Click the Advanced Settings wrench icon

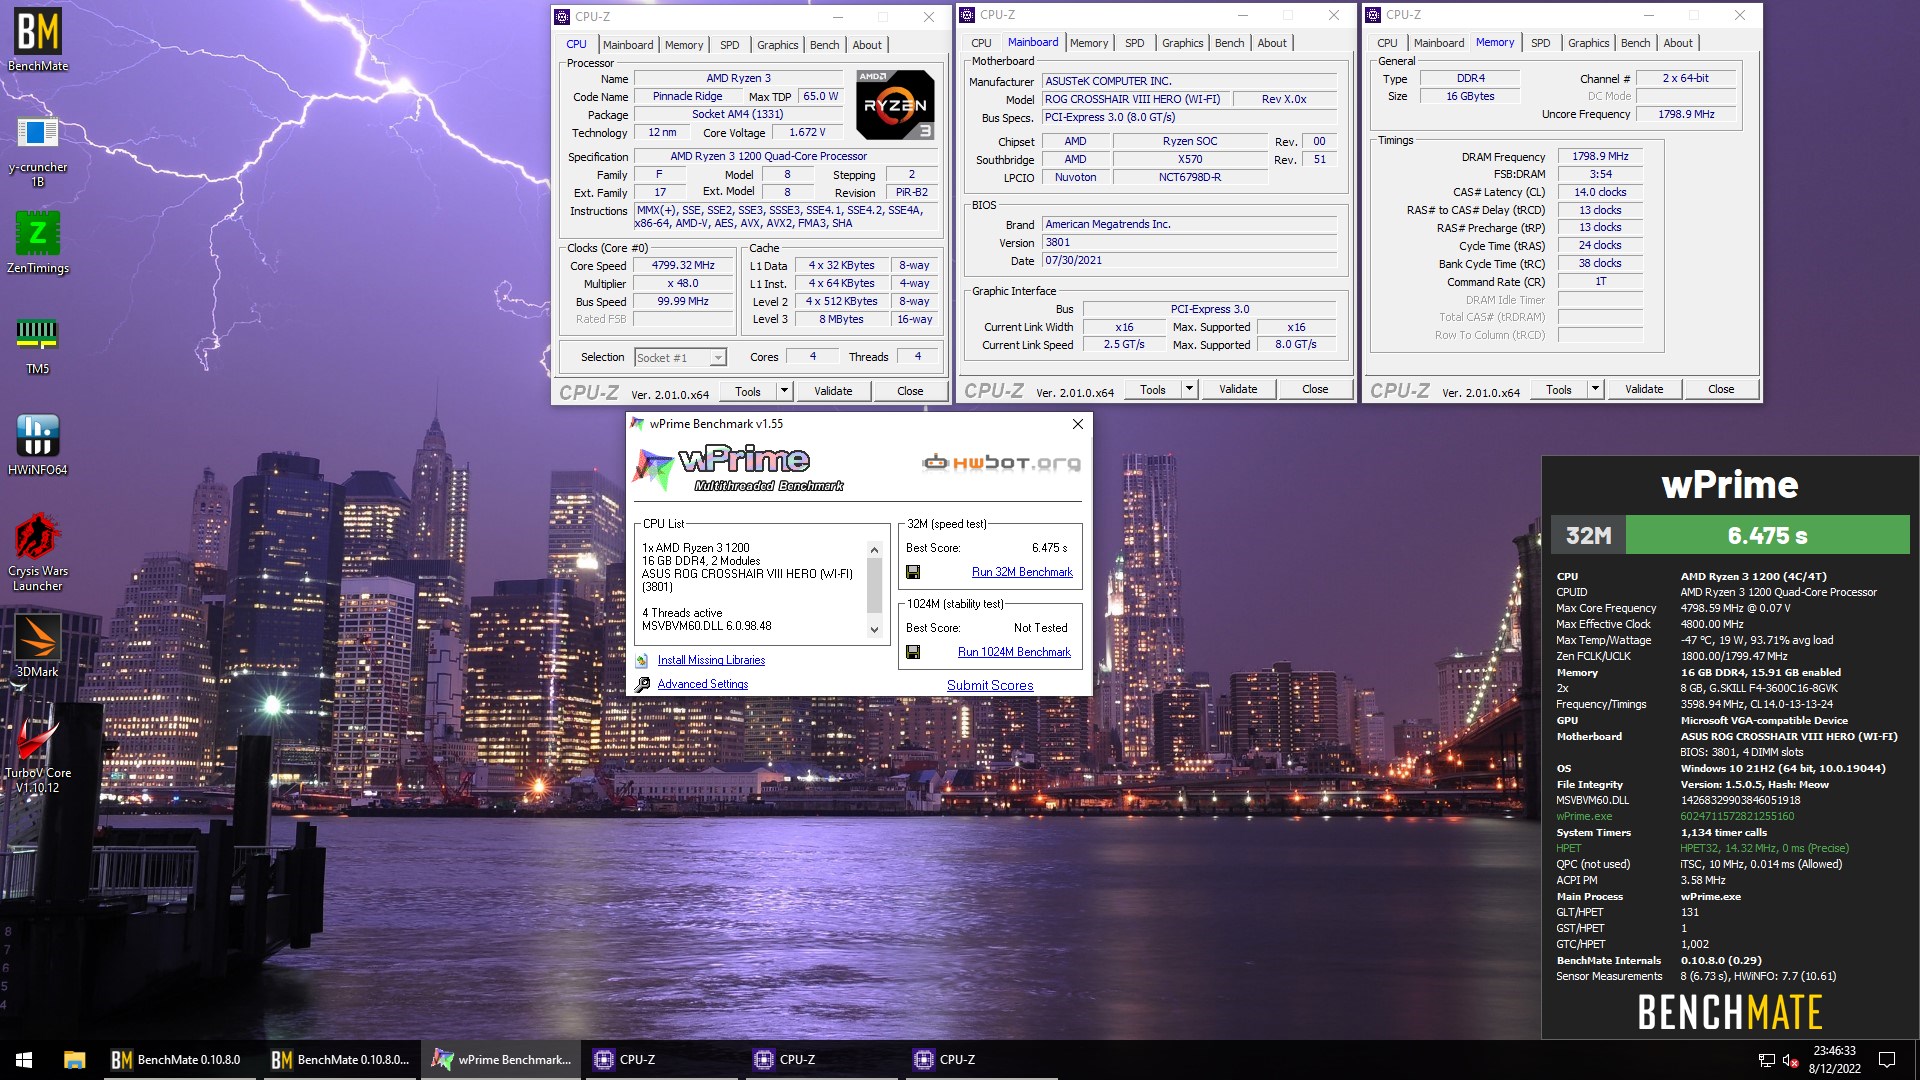[x=642, y=684]
